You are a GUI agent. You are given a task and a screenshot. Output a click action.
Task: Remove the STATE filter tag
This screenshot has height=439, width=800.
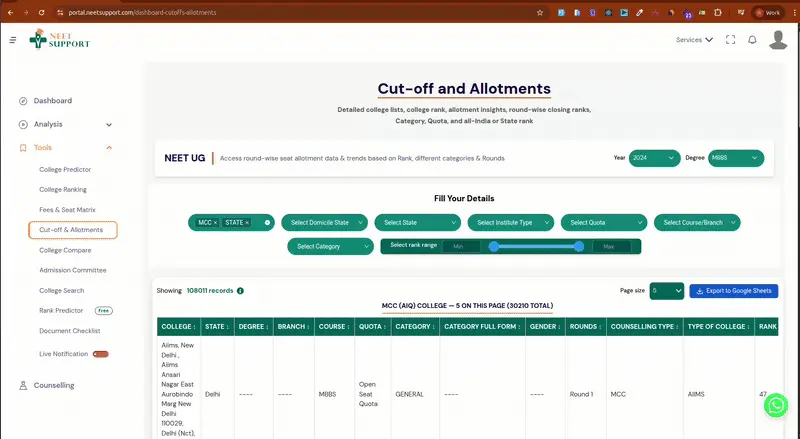click(247, 222)
